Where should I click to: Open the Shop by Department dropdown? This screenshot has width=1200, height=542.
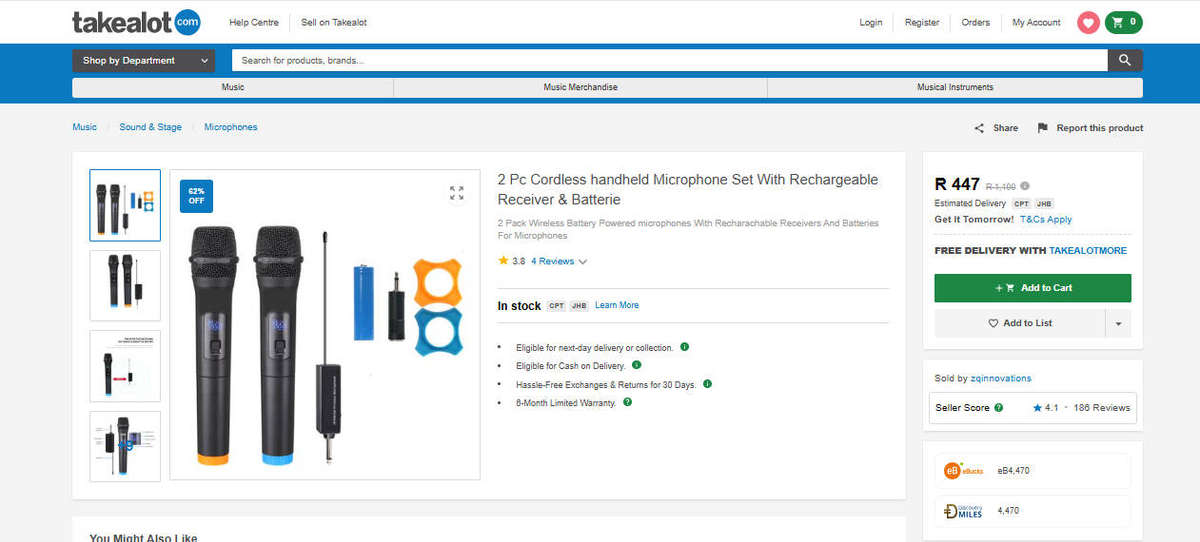pos(143,61)
